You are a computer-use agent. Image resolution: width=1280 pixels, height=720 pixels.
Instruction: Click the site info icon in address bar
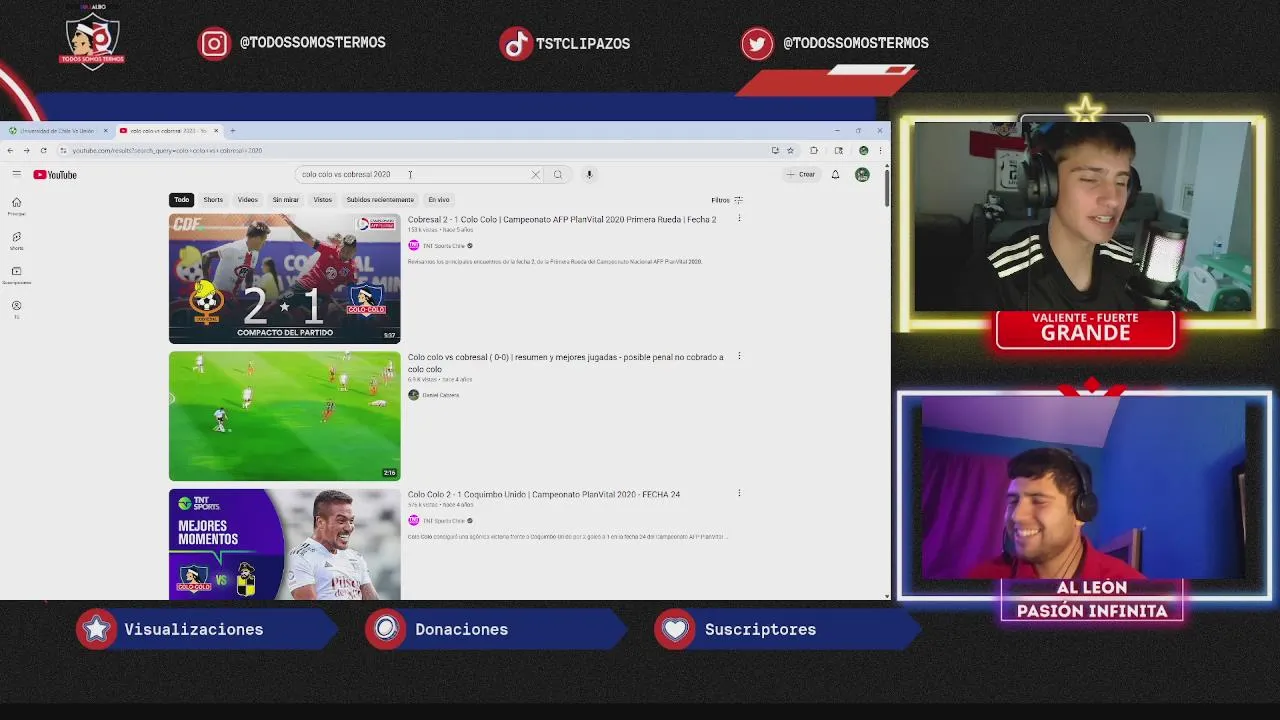point(63,151)
